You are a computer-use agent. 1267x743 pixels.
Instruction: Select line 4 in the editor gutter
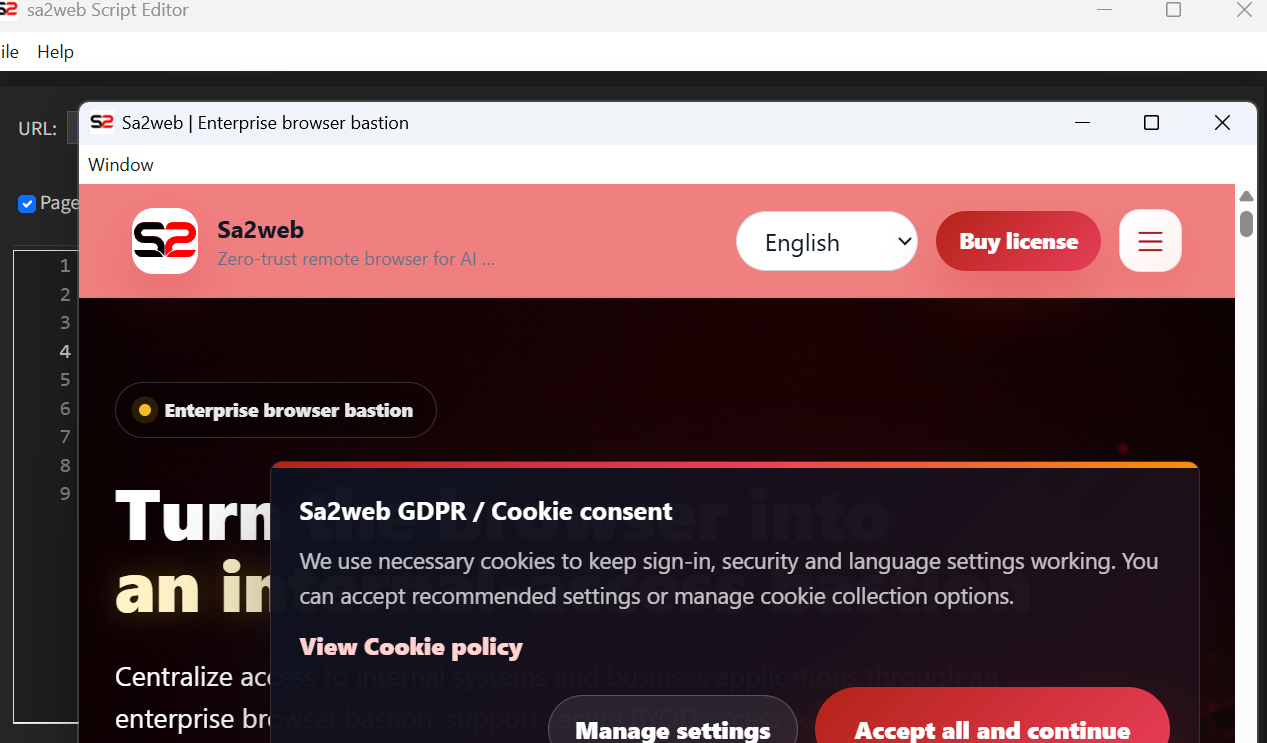pos(65,351)
